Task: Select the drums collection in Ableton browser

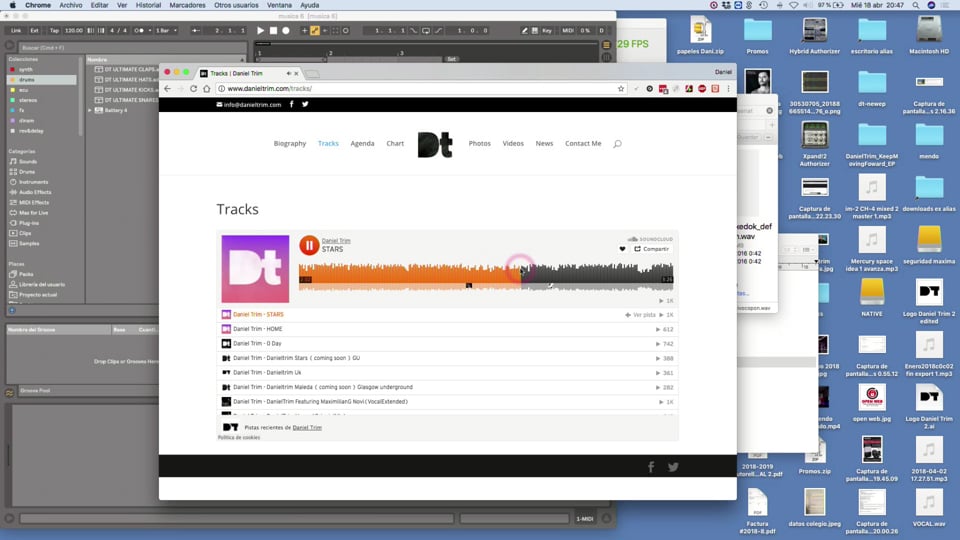Action: pyautogui.click(x=42, y=80)
